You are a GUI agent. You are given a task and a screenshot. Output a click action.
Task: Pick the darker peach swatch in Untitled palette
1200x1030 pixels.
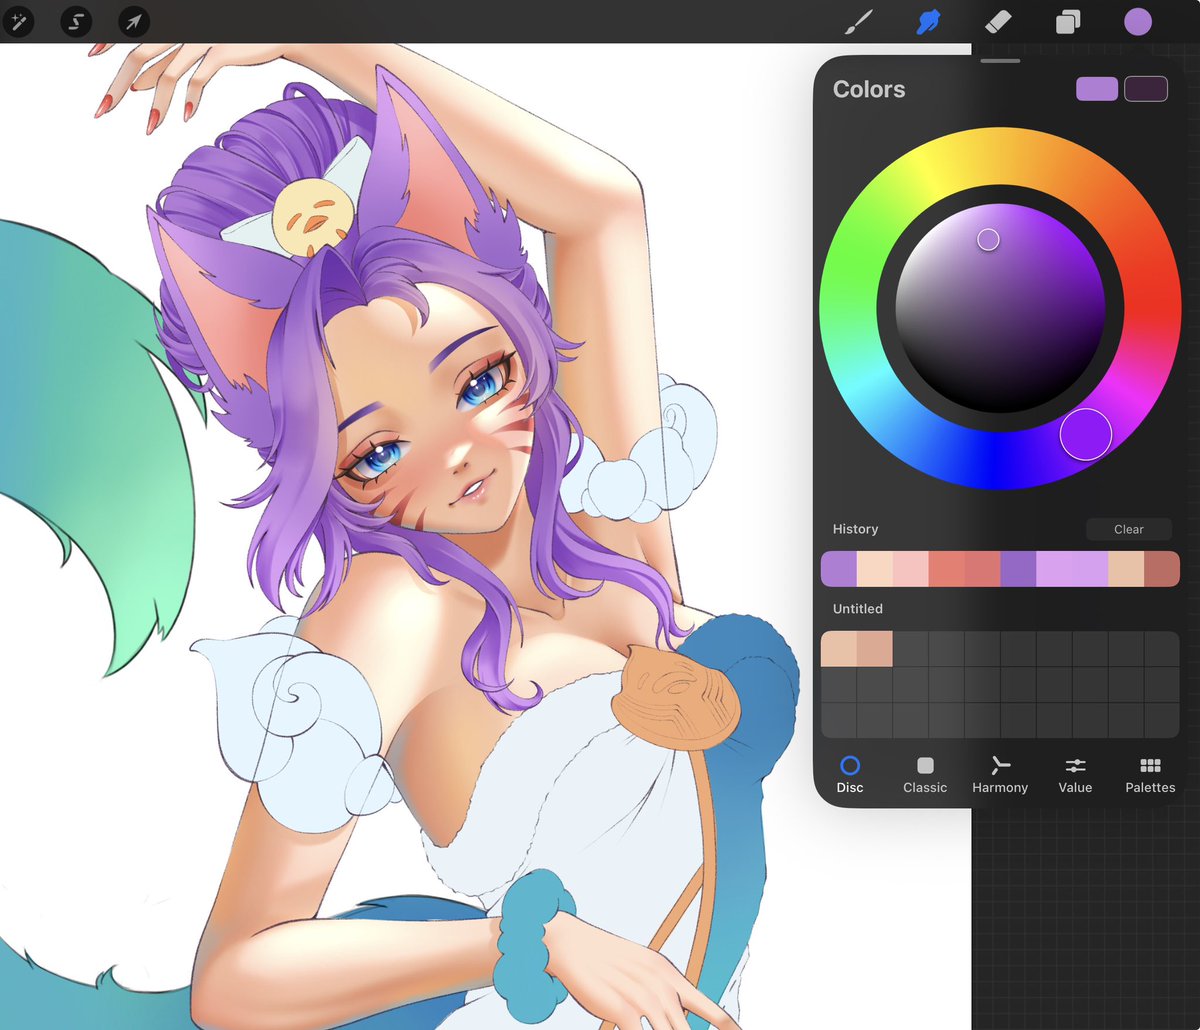tap(875, 649)
